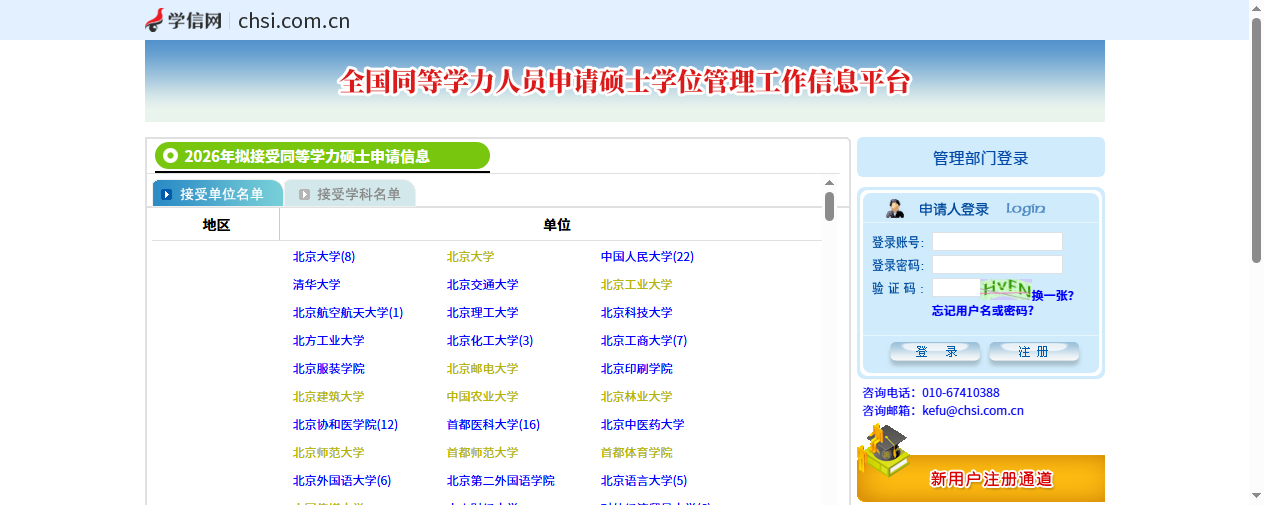Focus the 登录账号 input field
Viewport: 1264px width, 505px height.
coord(997,241)
